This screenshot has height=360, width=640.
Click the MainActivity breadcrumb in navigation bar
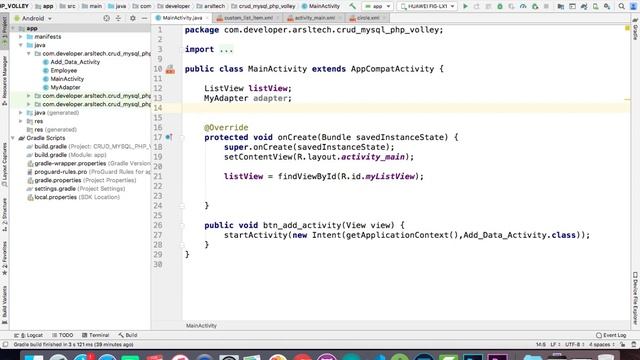tap(321, 6)
